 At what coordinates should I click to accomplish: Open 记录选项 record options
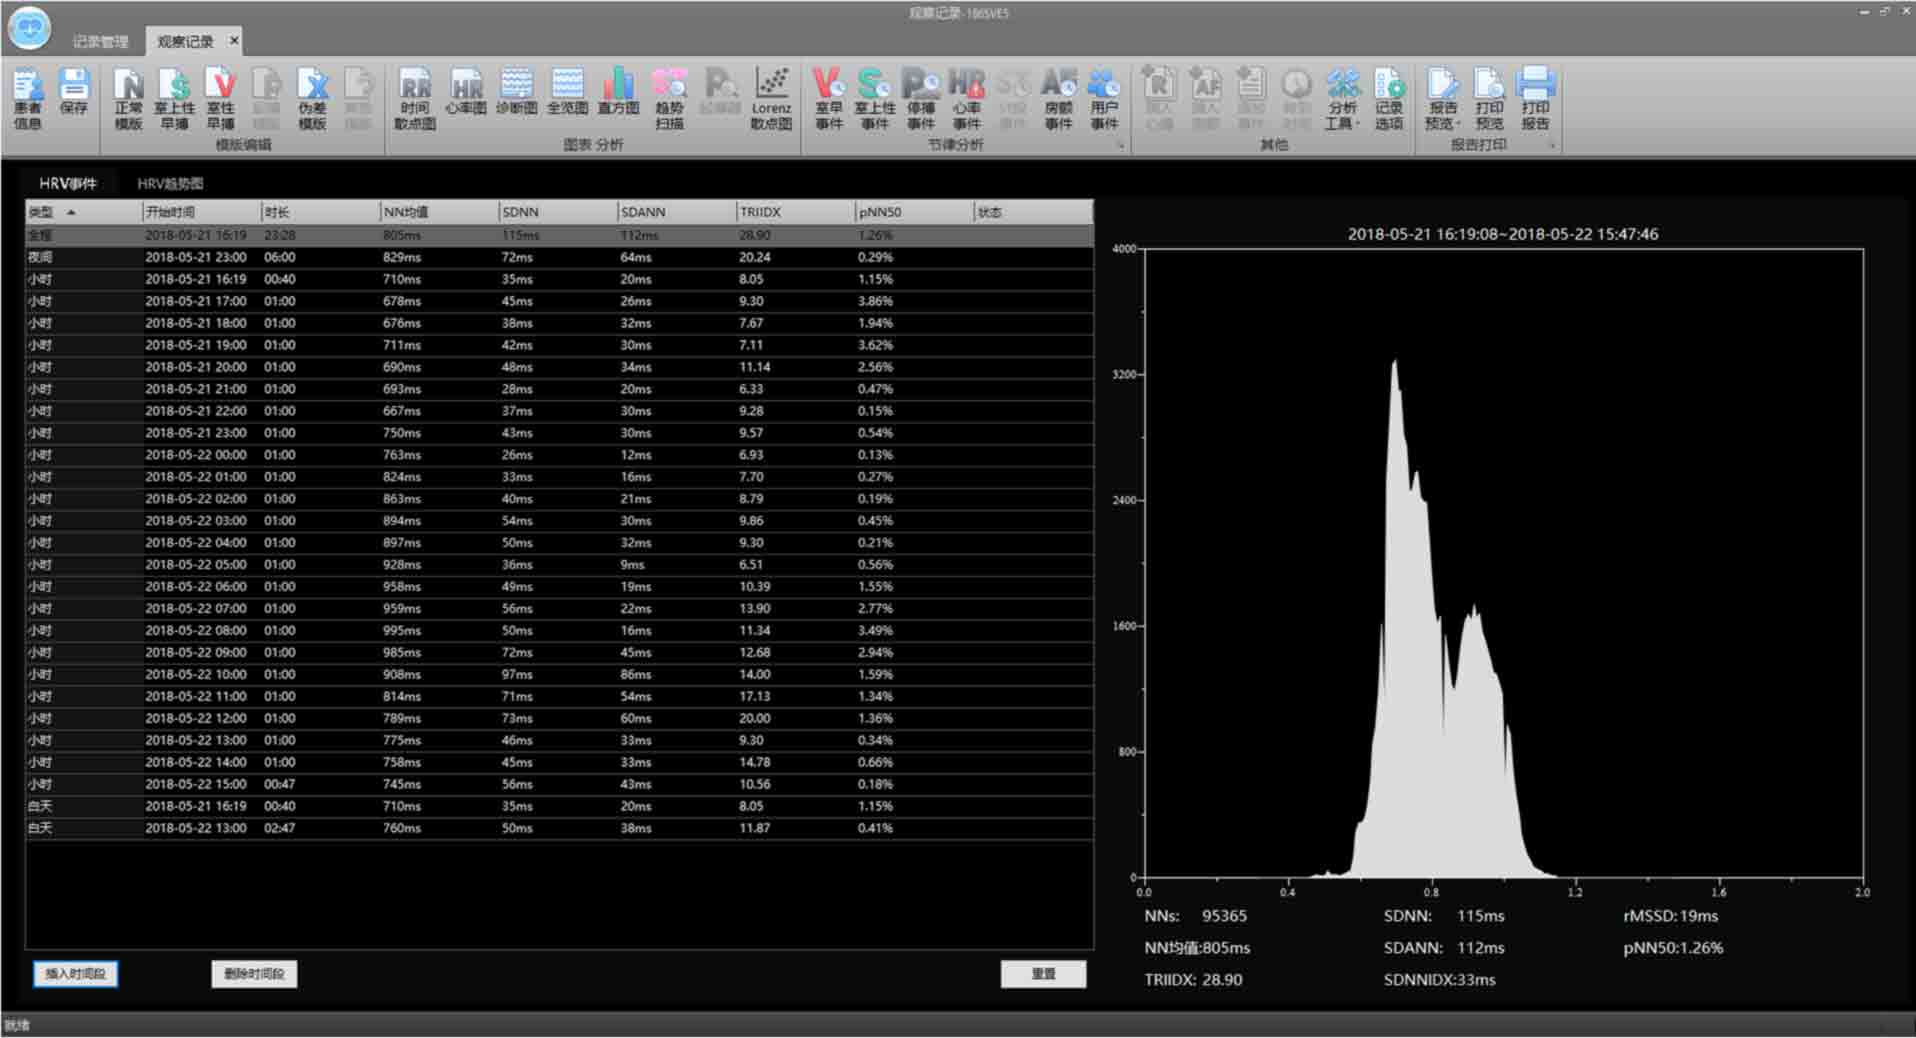pyautogui.click(x=1388, y=98)
